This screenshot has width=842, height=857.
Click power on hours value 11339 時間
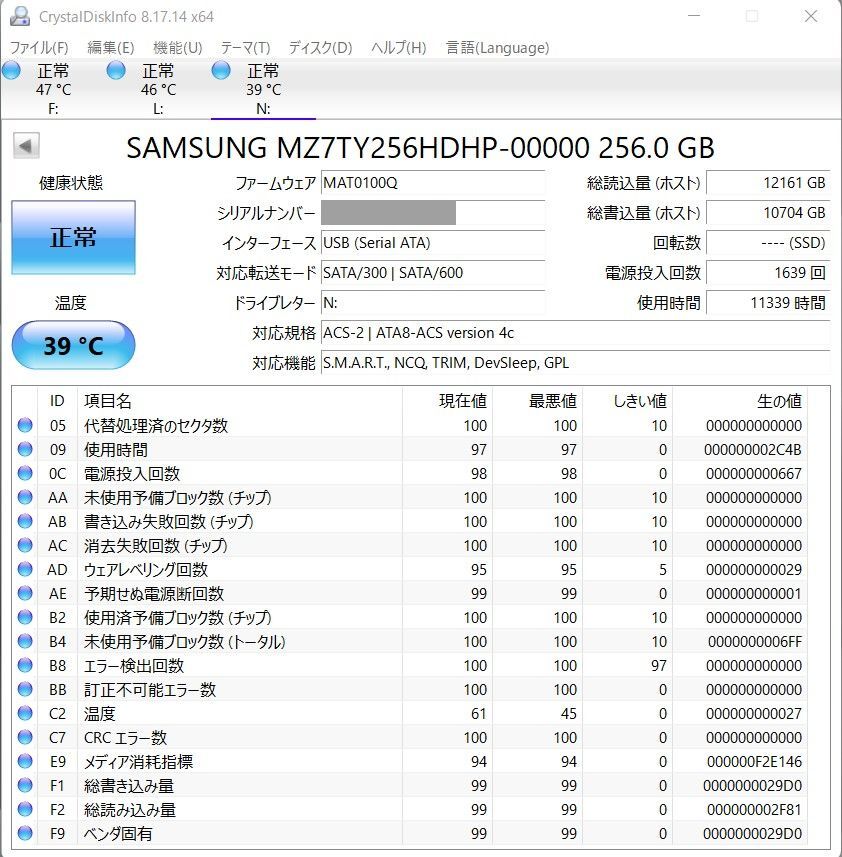coord(768,303)
